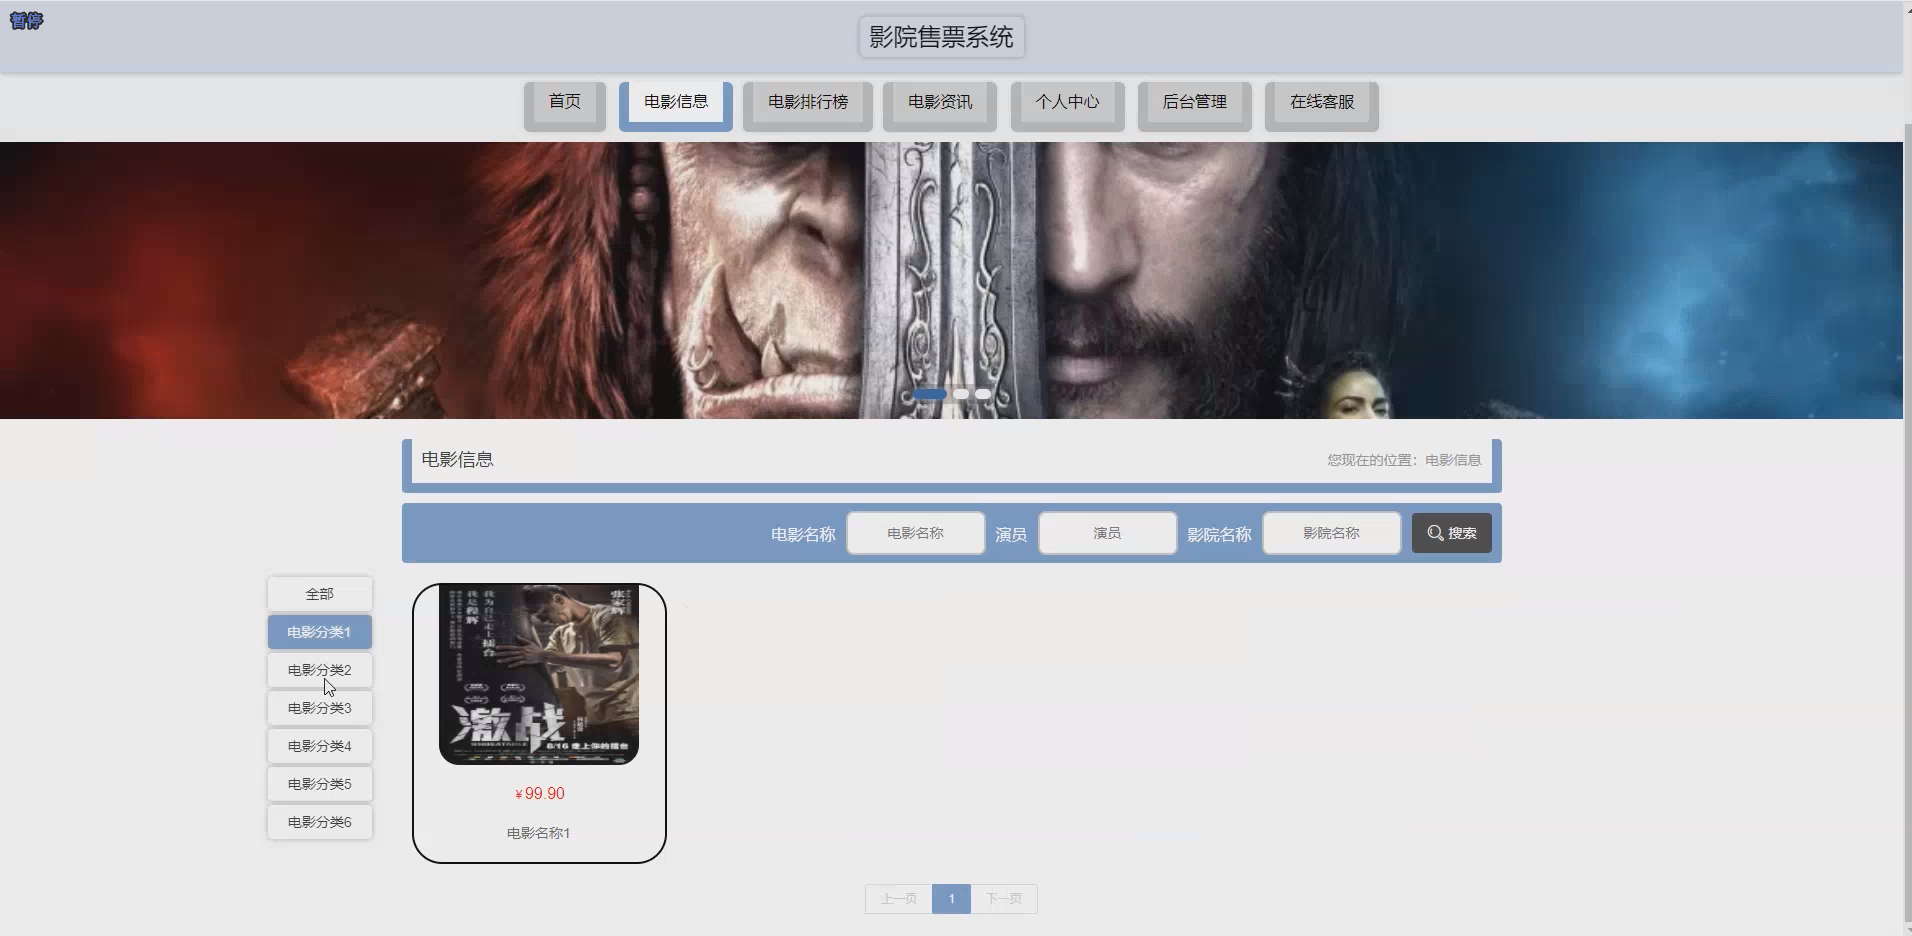Focus the 演员 search input
The image size is (1912, 936).
(1107, 533)
